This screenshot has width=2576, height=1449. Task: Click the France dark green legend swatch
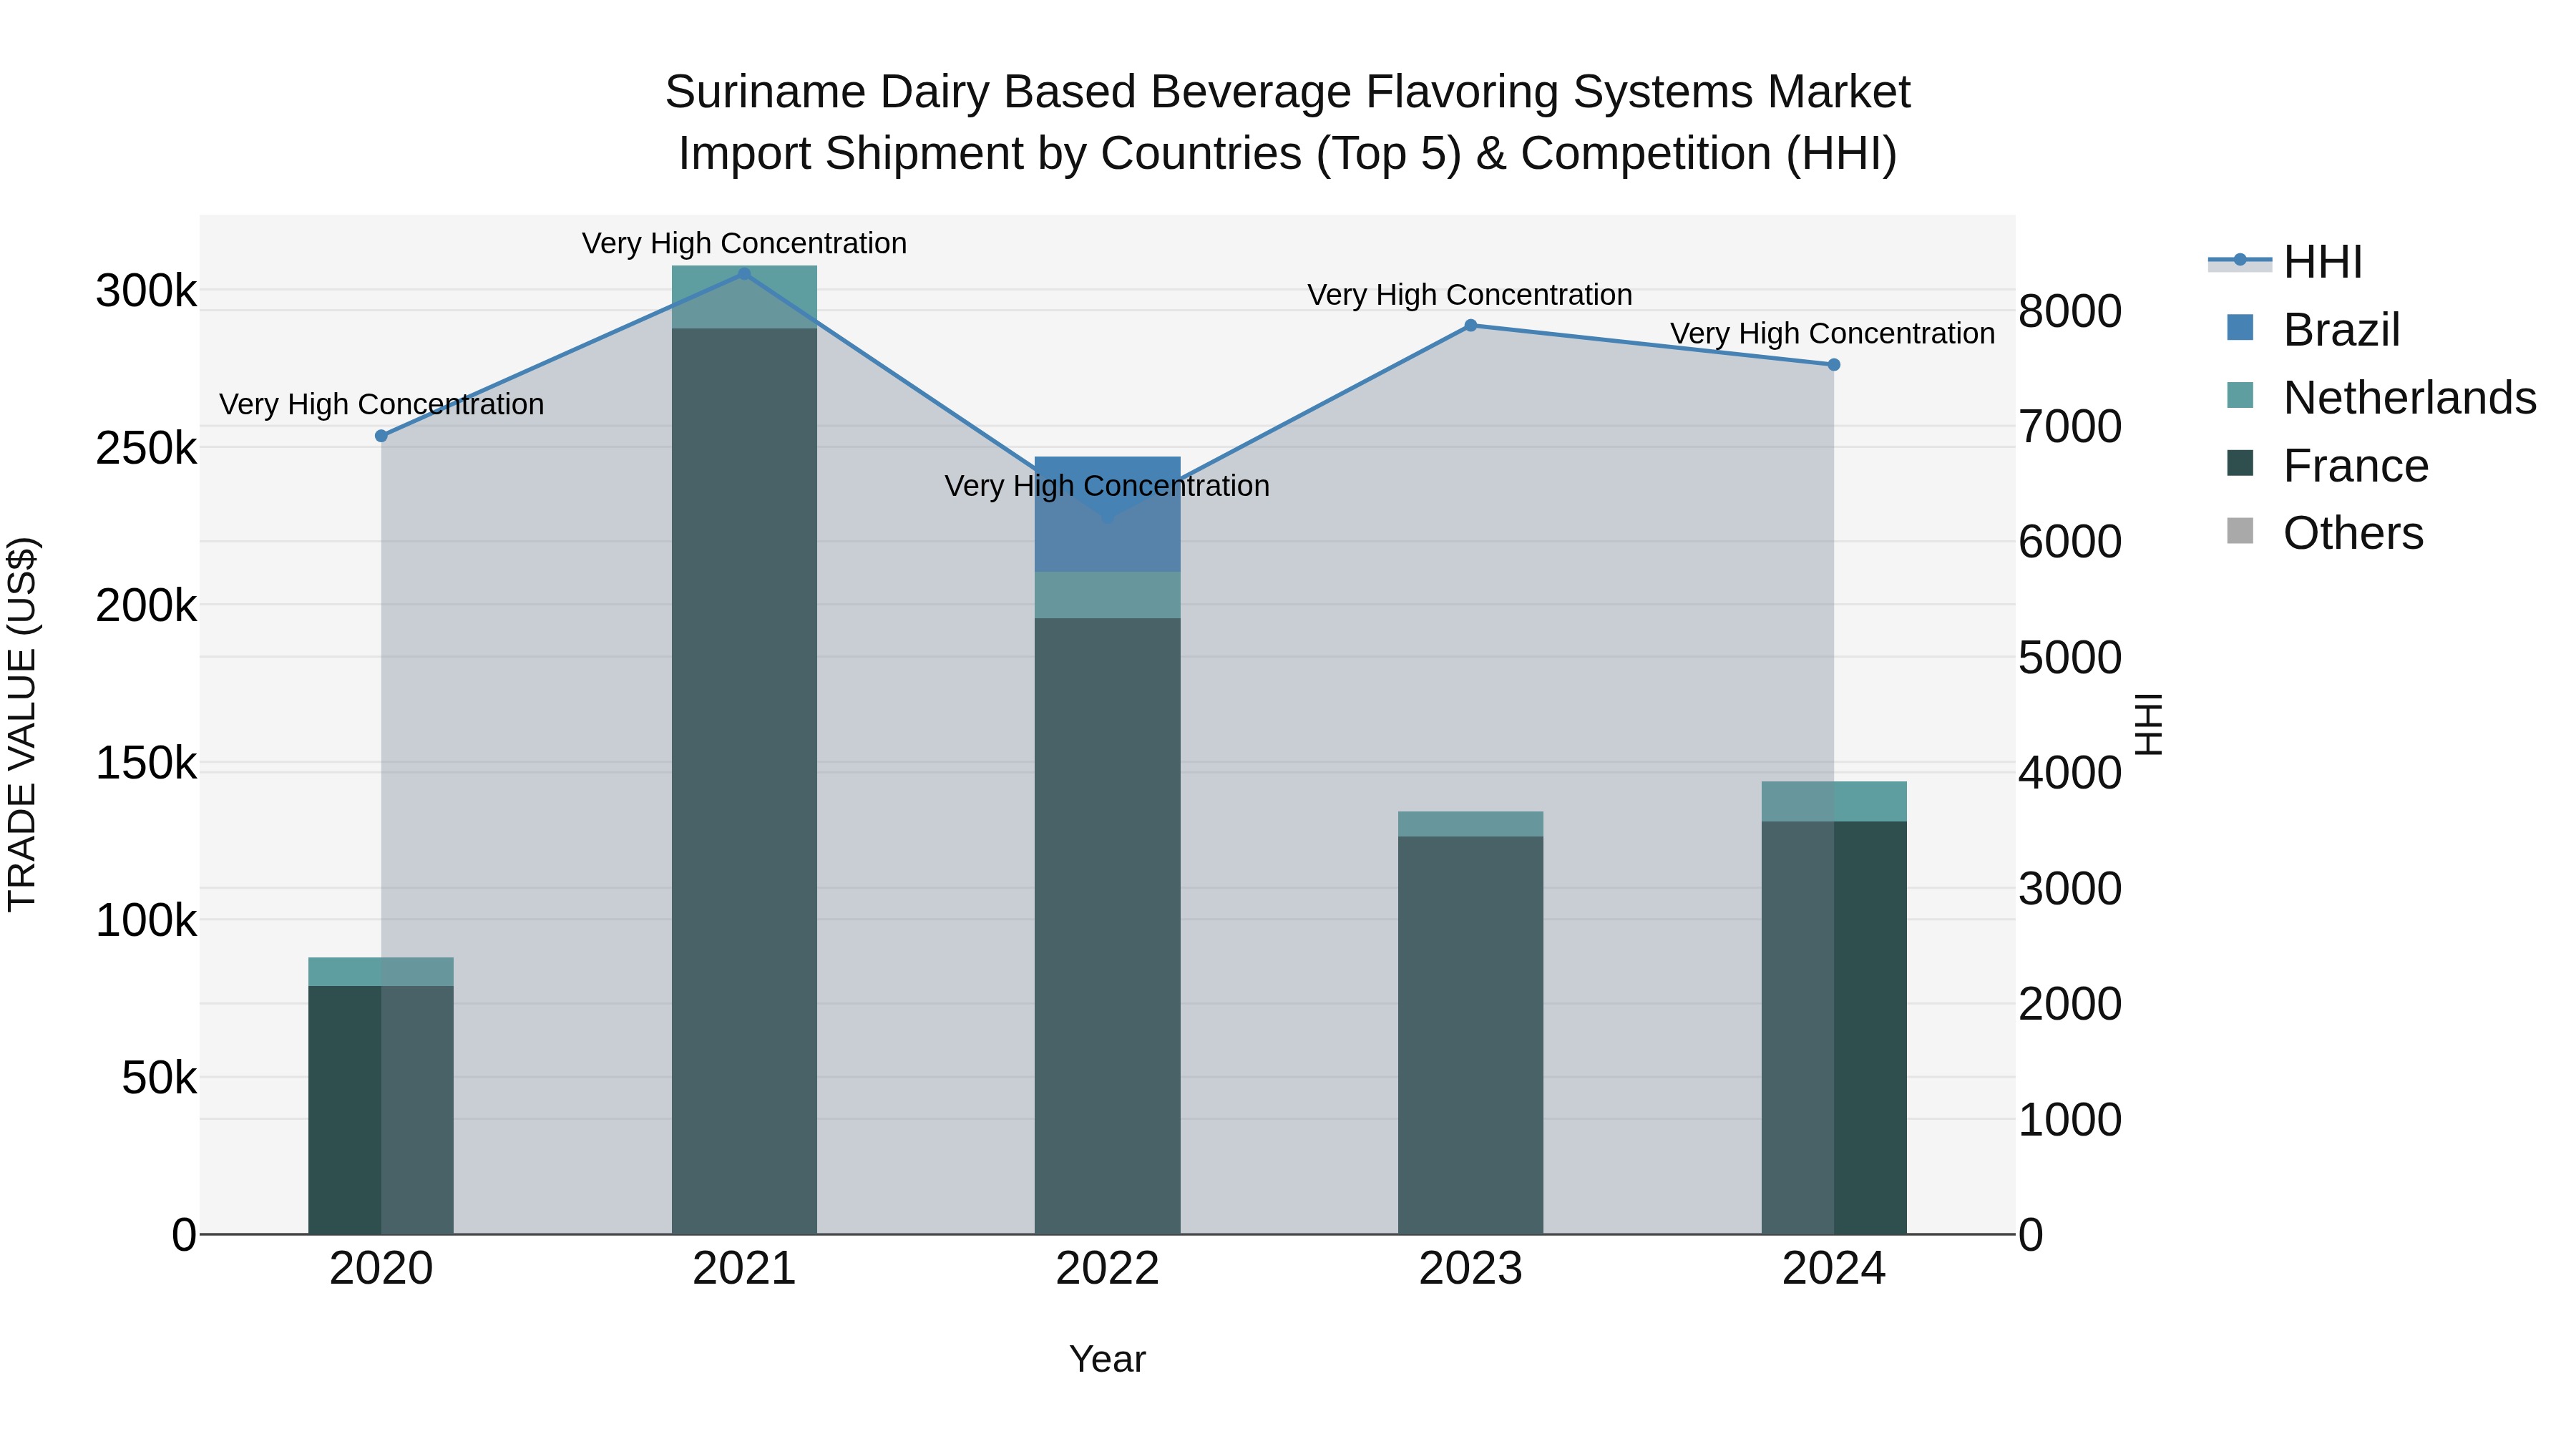coord(2241,464)
